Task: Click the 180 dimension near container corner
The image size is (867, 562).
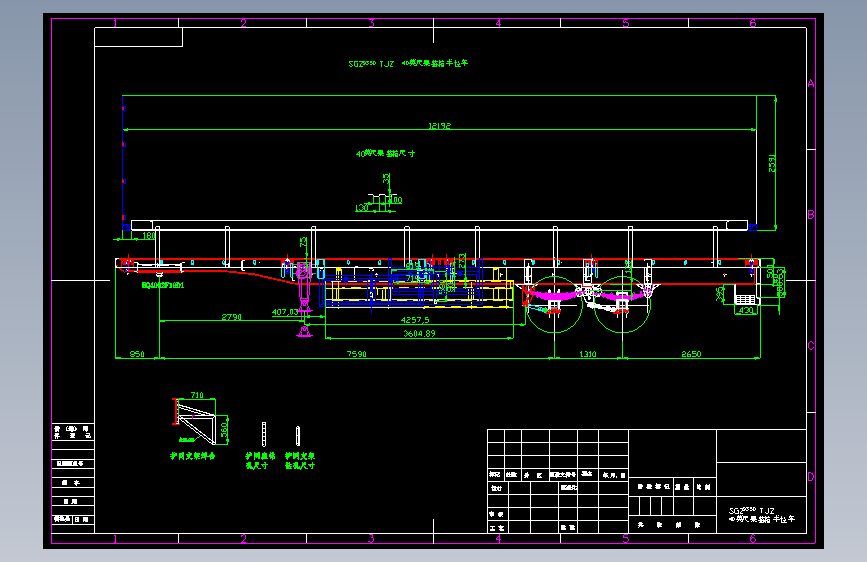Action: 149,236
